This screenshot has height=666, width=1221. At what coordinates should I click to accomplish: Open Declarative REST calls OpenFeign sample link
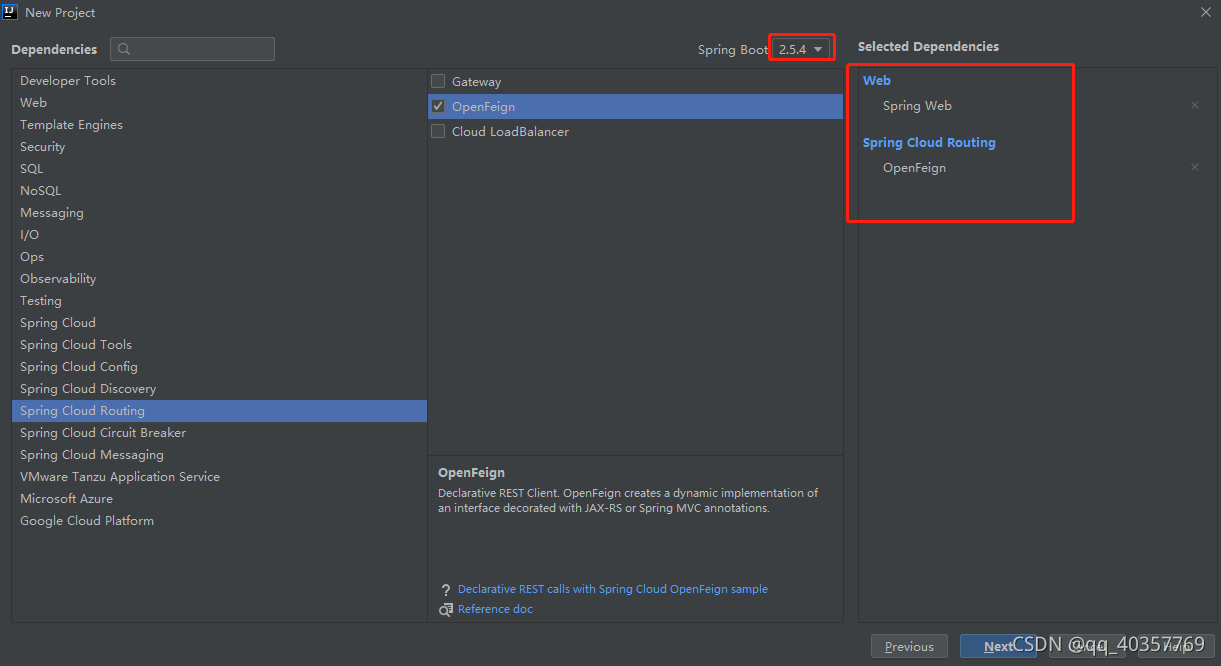click(x=613, y=590)
